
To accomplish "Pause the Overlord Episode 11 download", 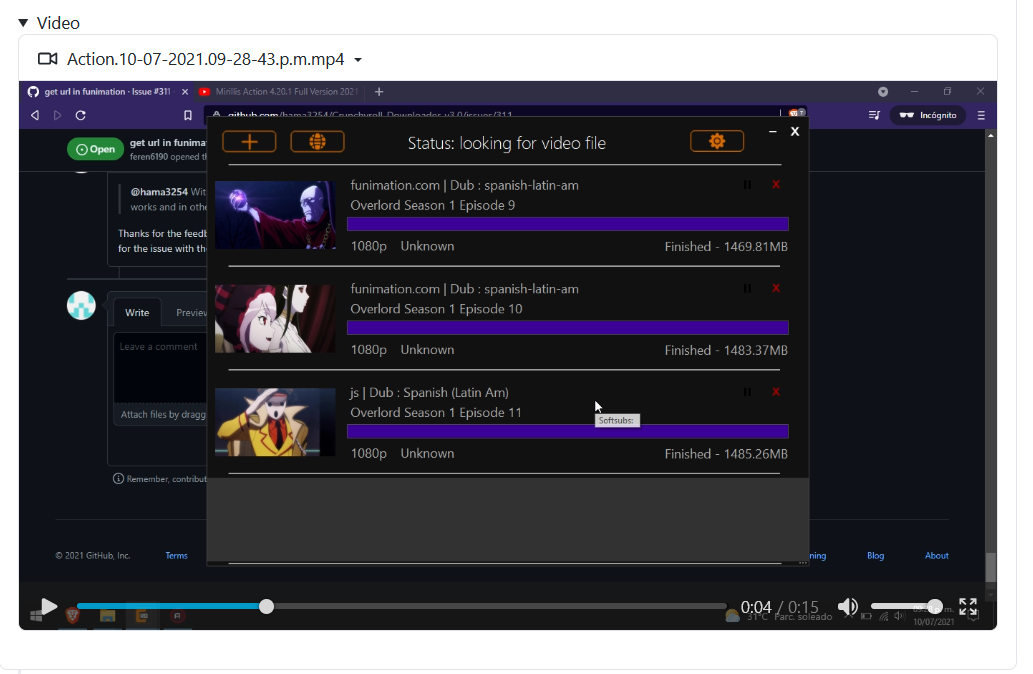I will [747, 392].
